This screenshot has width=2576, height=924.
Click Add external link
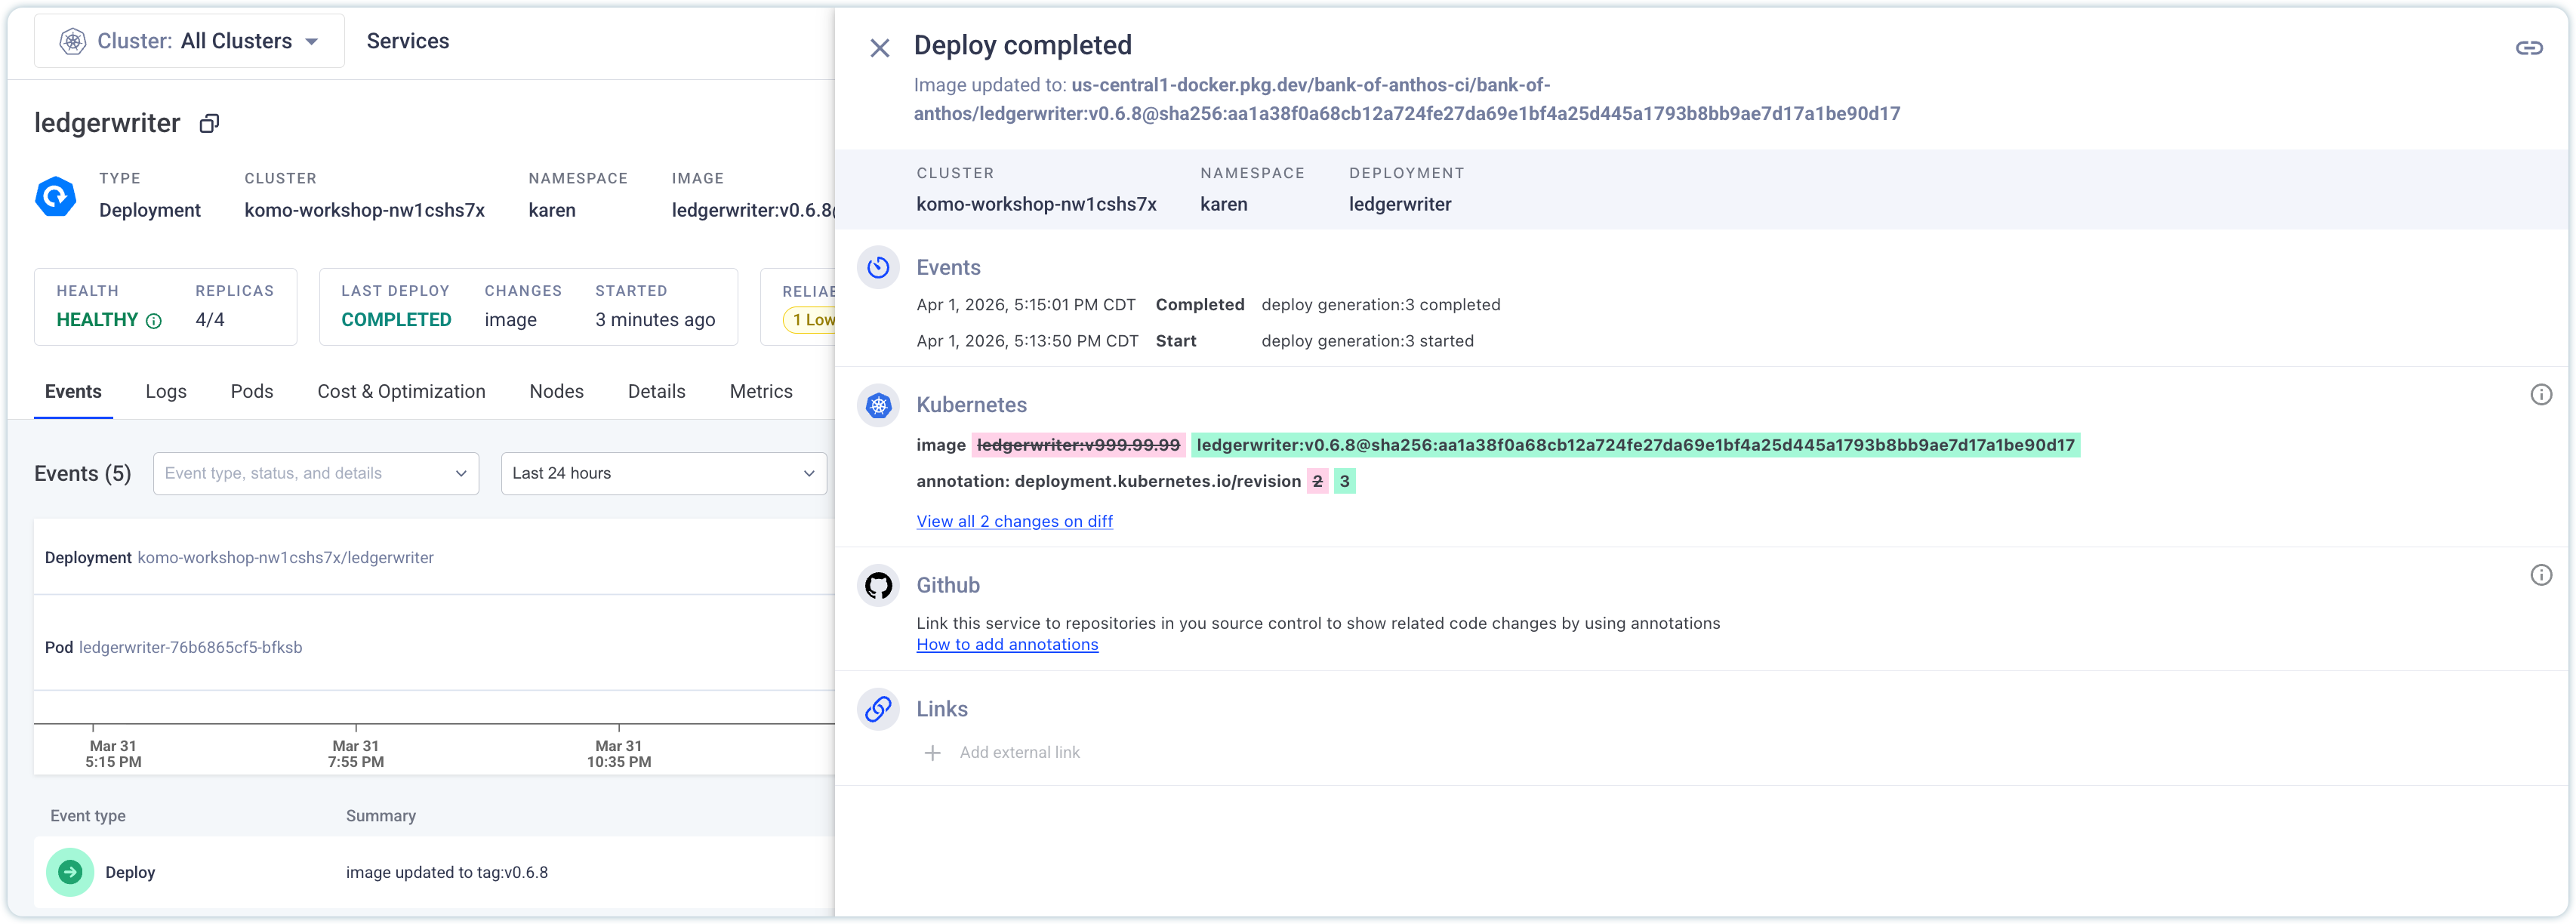[x=1019, y=753]
